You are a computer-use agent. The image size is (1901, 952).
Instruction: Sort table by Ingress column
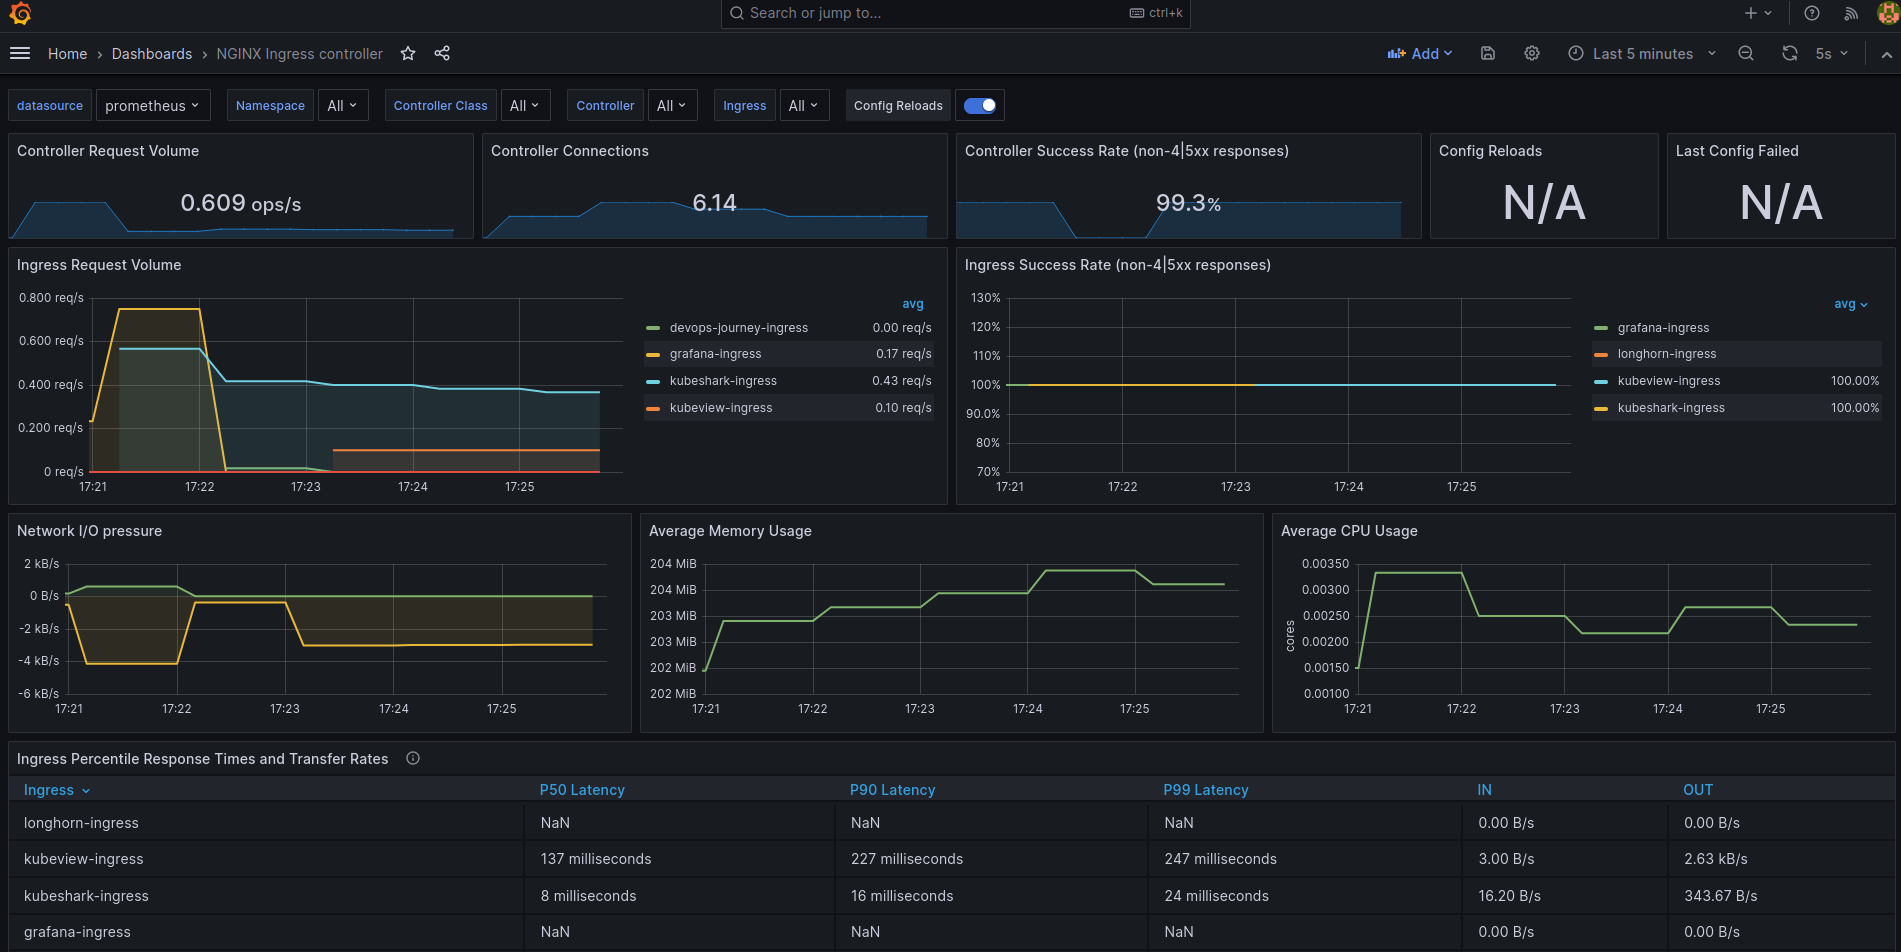click(x=57, y=790)
